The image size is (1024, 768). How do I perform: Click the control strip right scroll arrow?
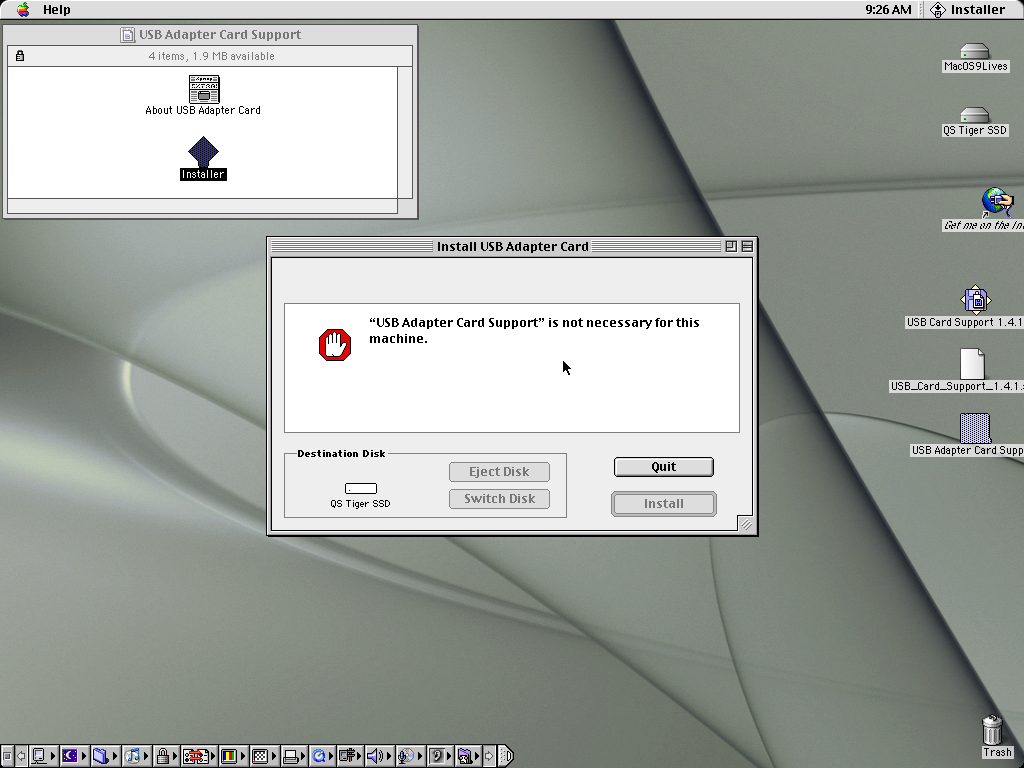click(489, 756)
